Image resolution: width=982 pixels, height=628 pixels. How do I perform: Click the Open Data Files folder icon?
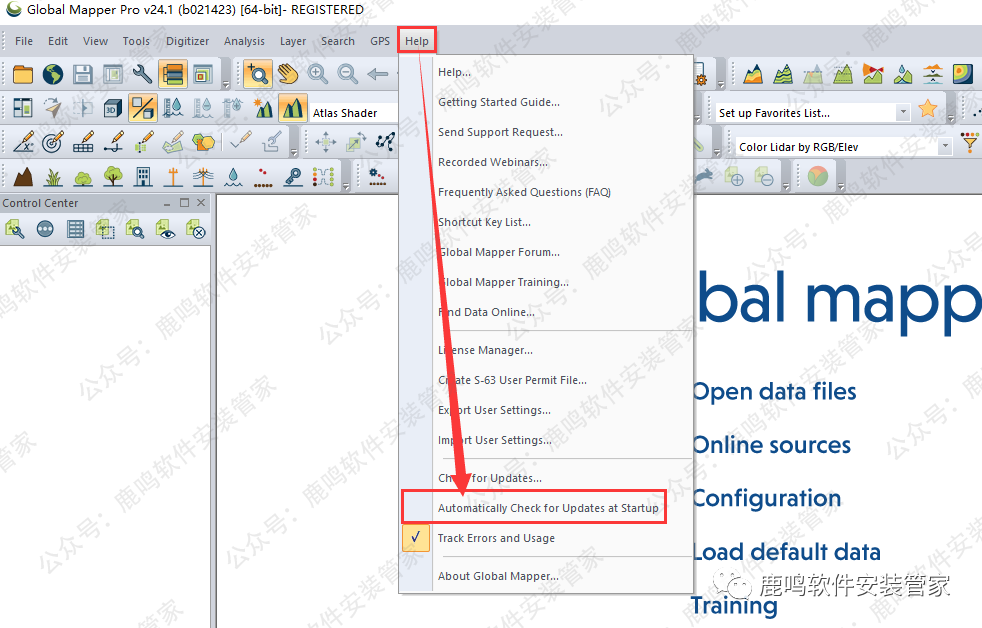(22, 74)
